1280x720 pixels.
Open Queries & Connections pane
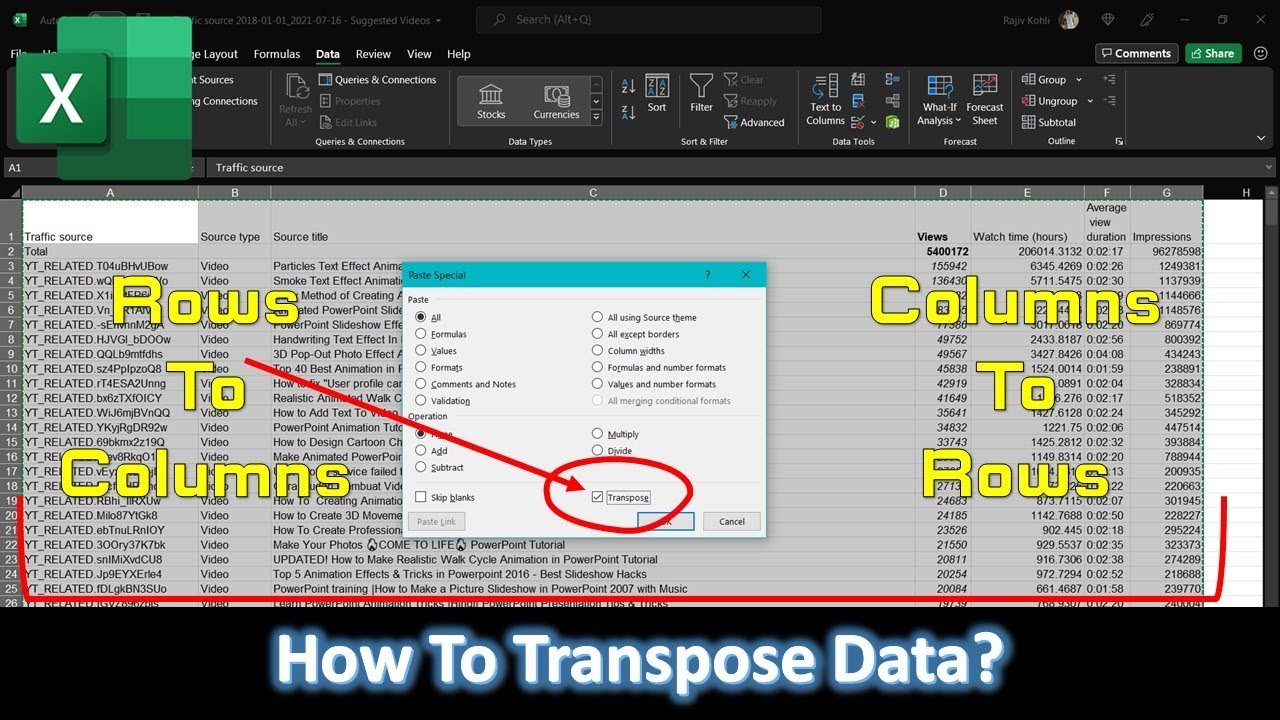[377, 80]
